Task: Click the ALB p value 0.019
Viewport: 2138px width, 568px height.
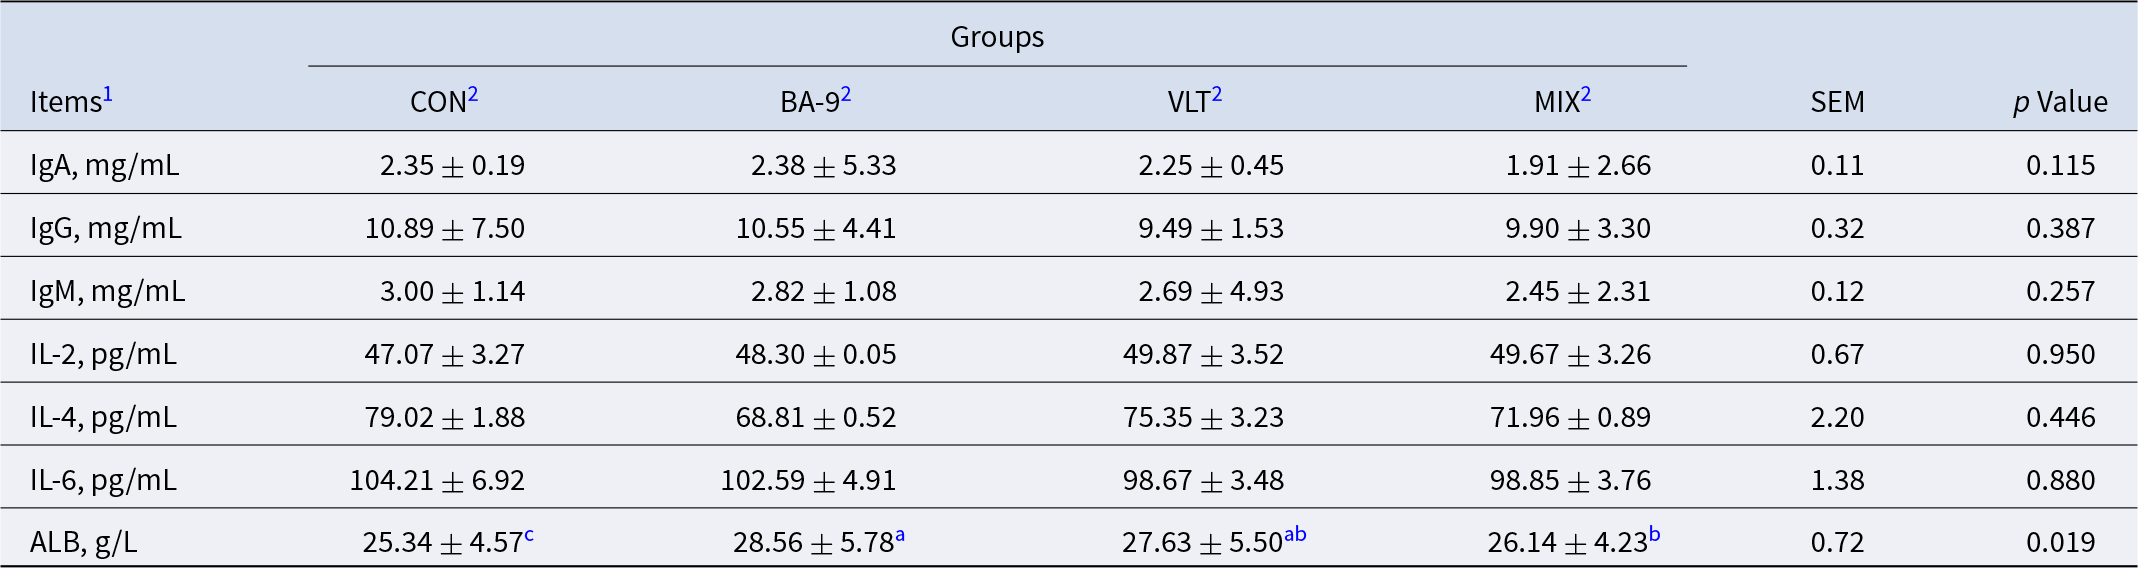Action: (x=2060, y=542)
